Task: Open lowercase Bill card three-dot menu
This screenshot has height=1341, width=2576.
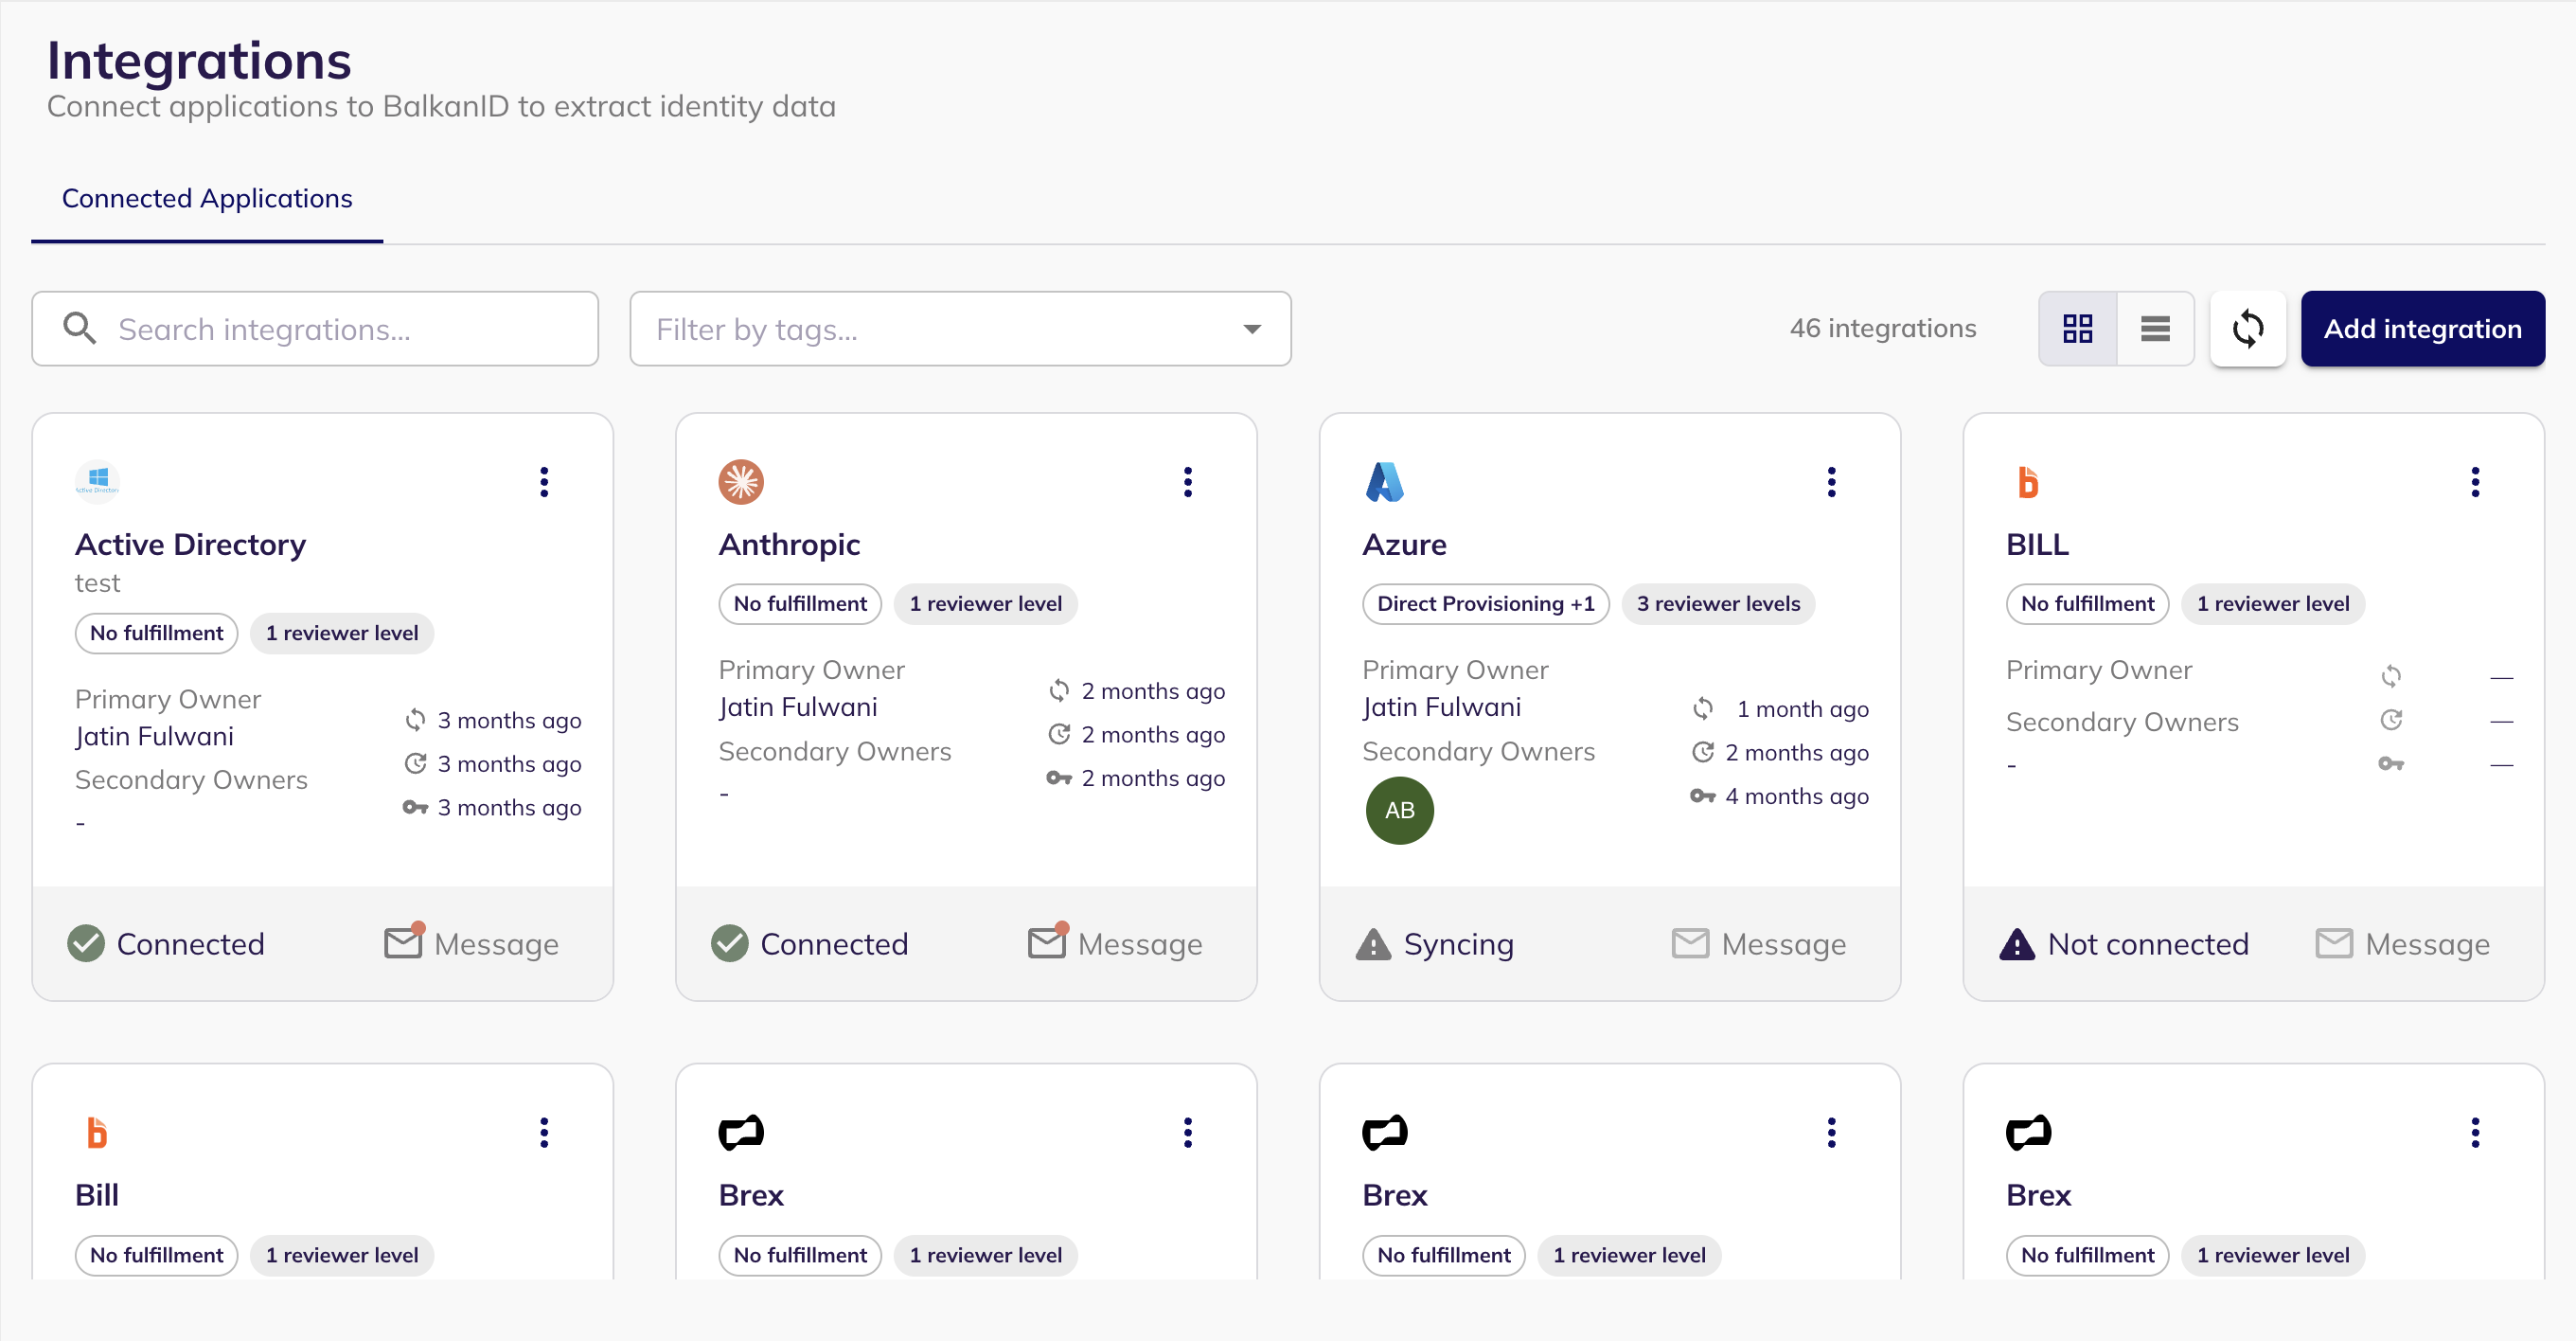Action: (x=544, y=1132)
